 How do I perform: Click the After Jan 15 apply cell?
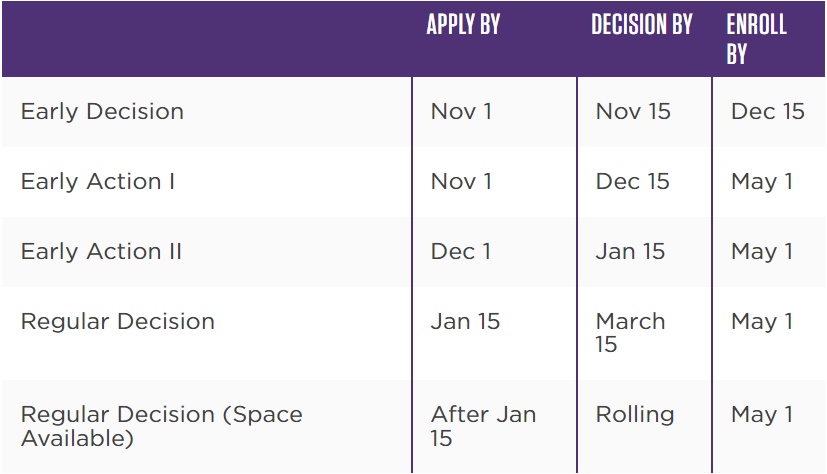tap(483, 426)
